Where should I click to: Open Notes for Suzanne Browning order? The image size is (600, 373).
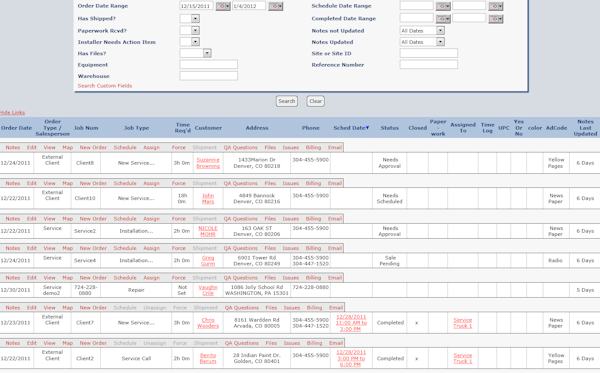coord(13,147)
